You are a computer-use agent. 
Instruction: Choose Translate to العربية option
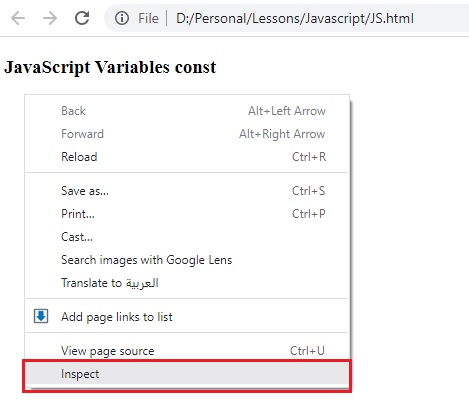point(187,283)
